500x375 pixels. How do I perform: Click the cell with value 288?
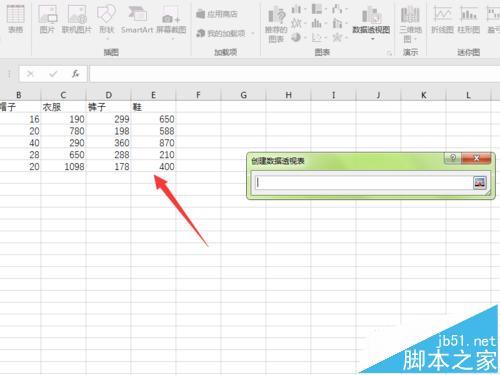pos(109,155)
